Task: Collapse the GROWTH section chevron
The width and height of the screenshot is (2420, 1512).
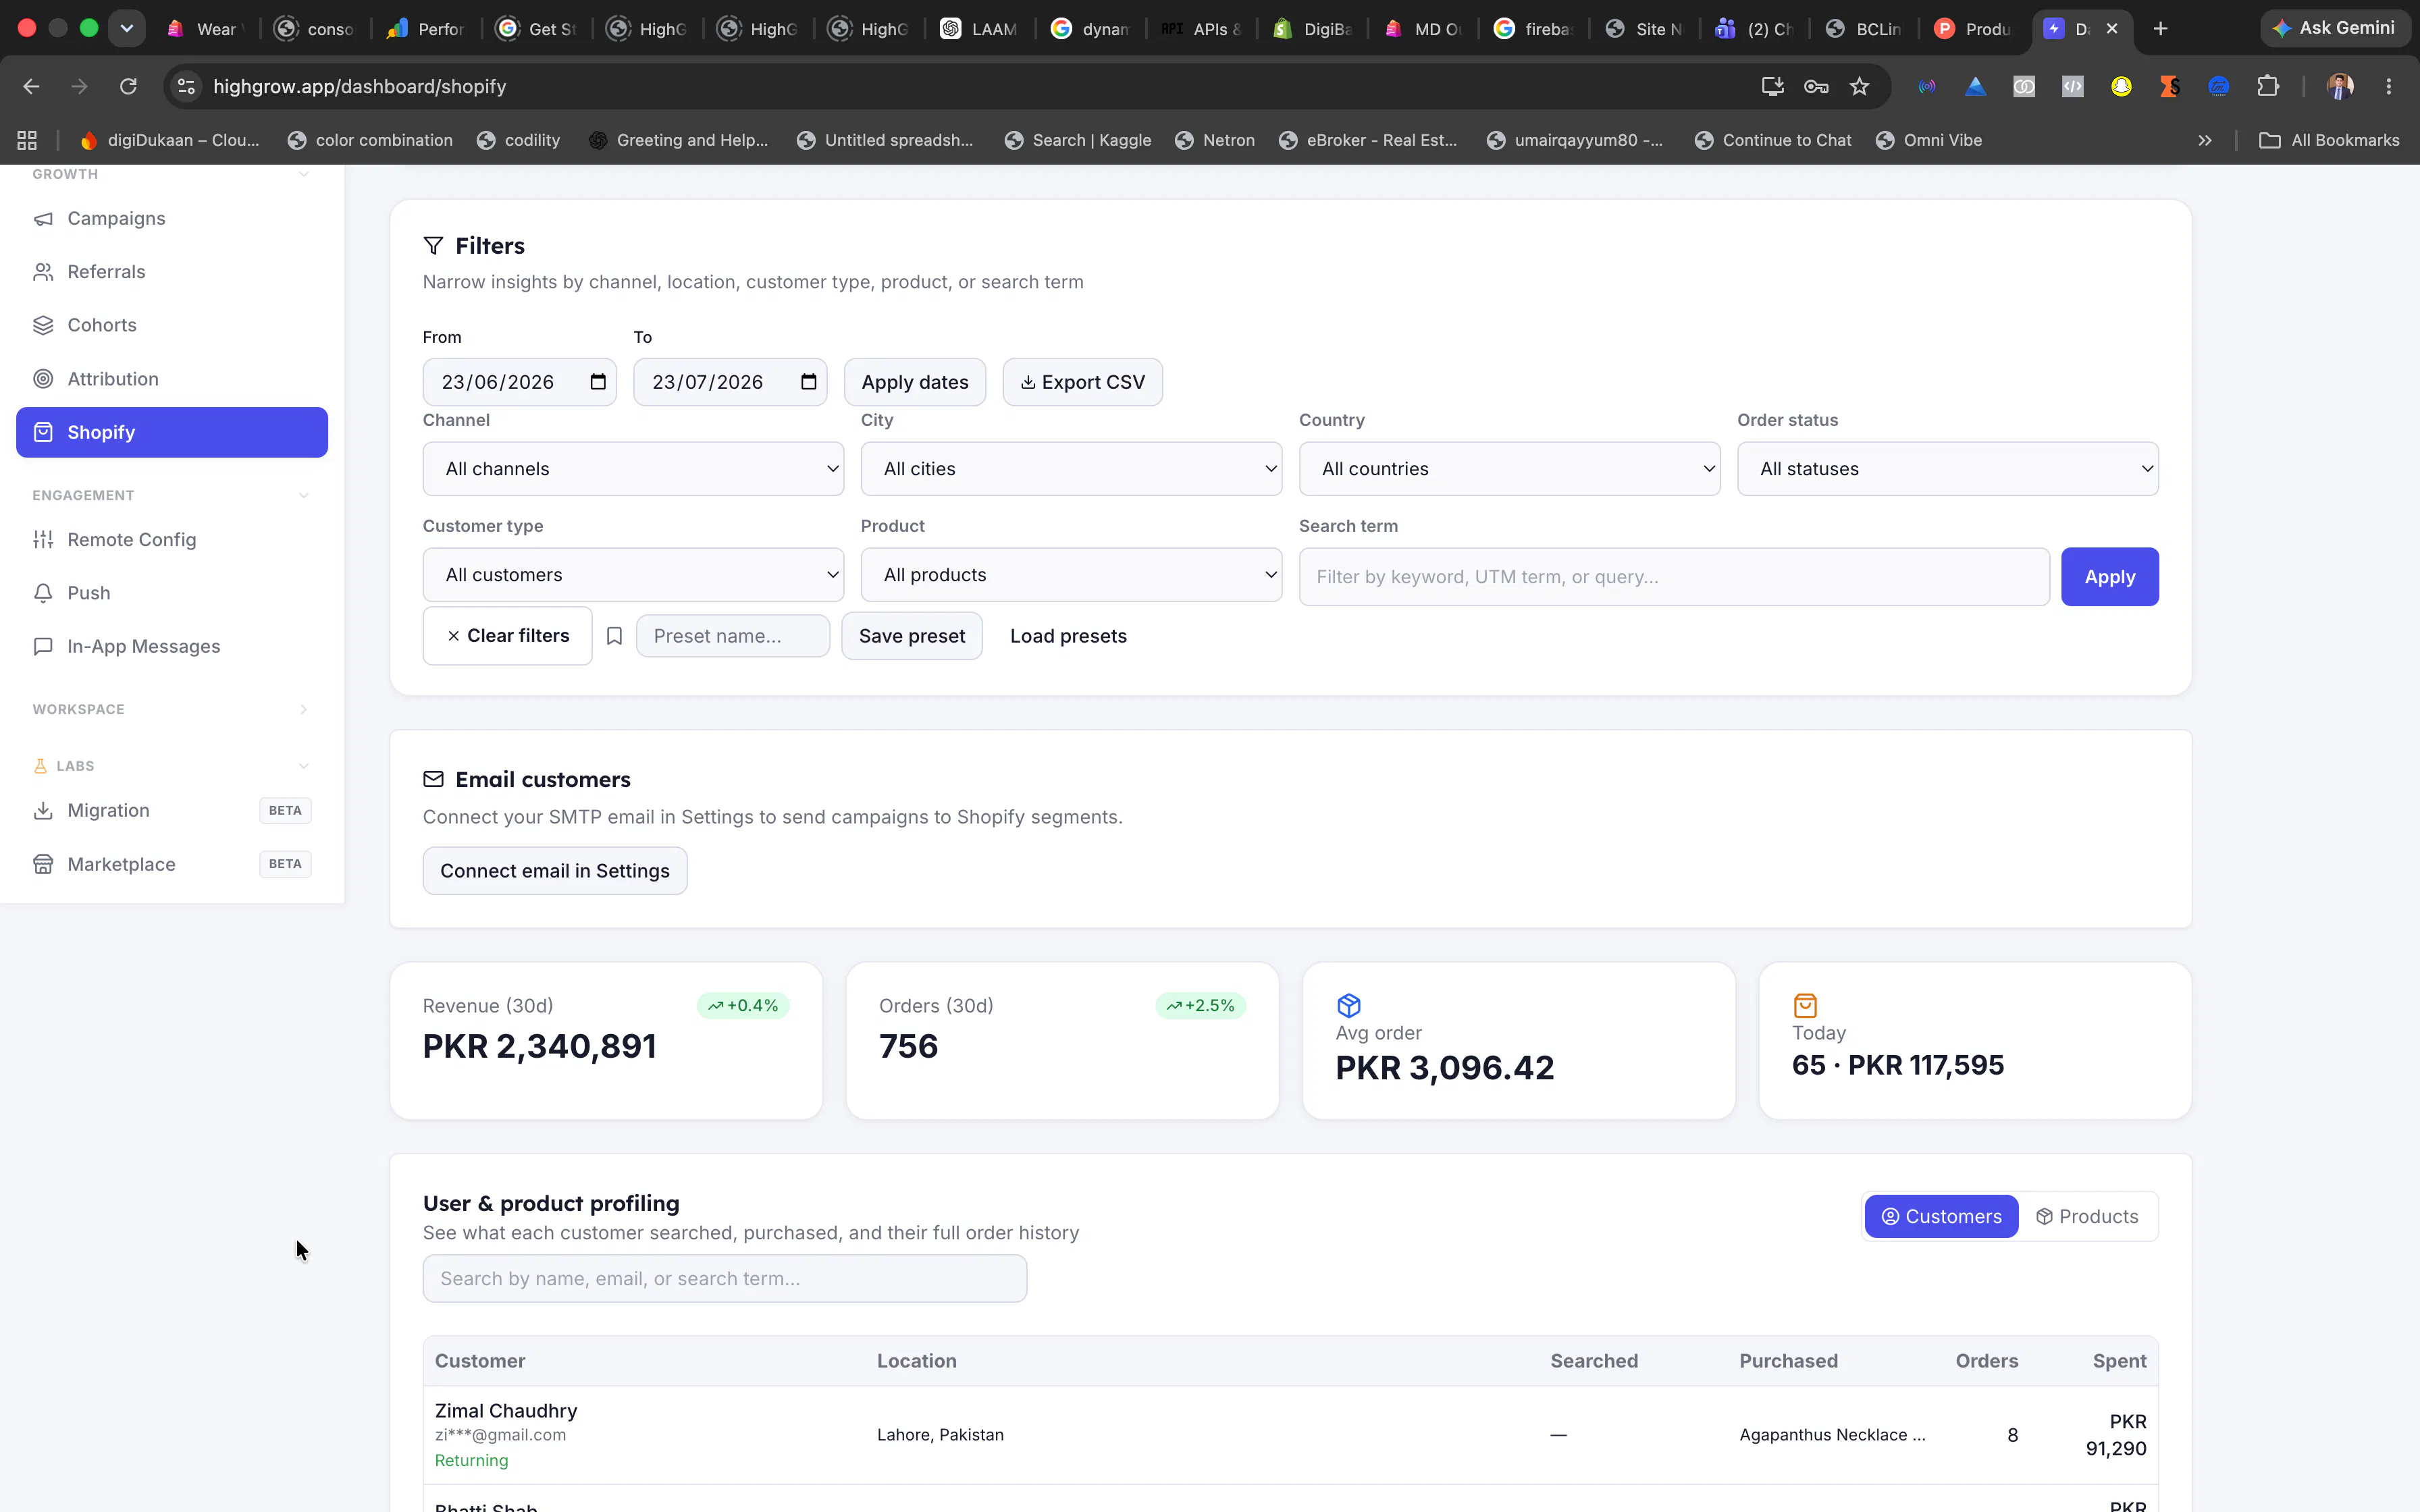Action: point(304,174)
